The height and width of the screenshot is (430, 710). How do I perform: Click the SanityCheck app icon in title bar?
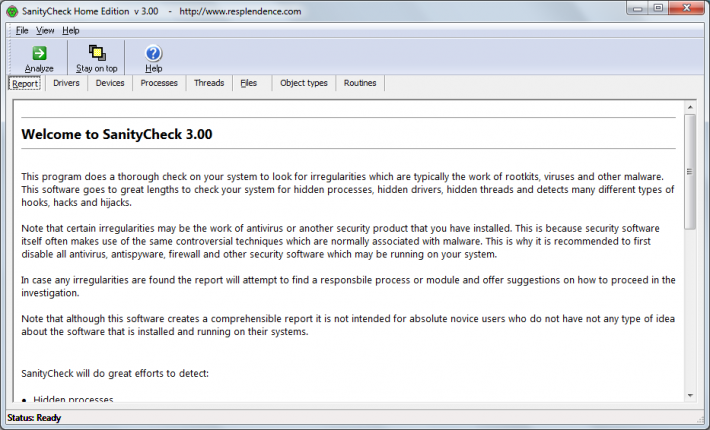(x=12, y=11)
